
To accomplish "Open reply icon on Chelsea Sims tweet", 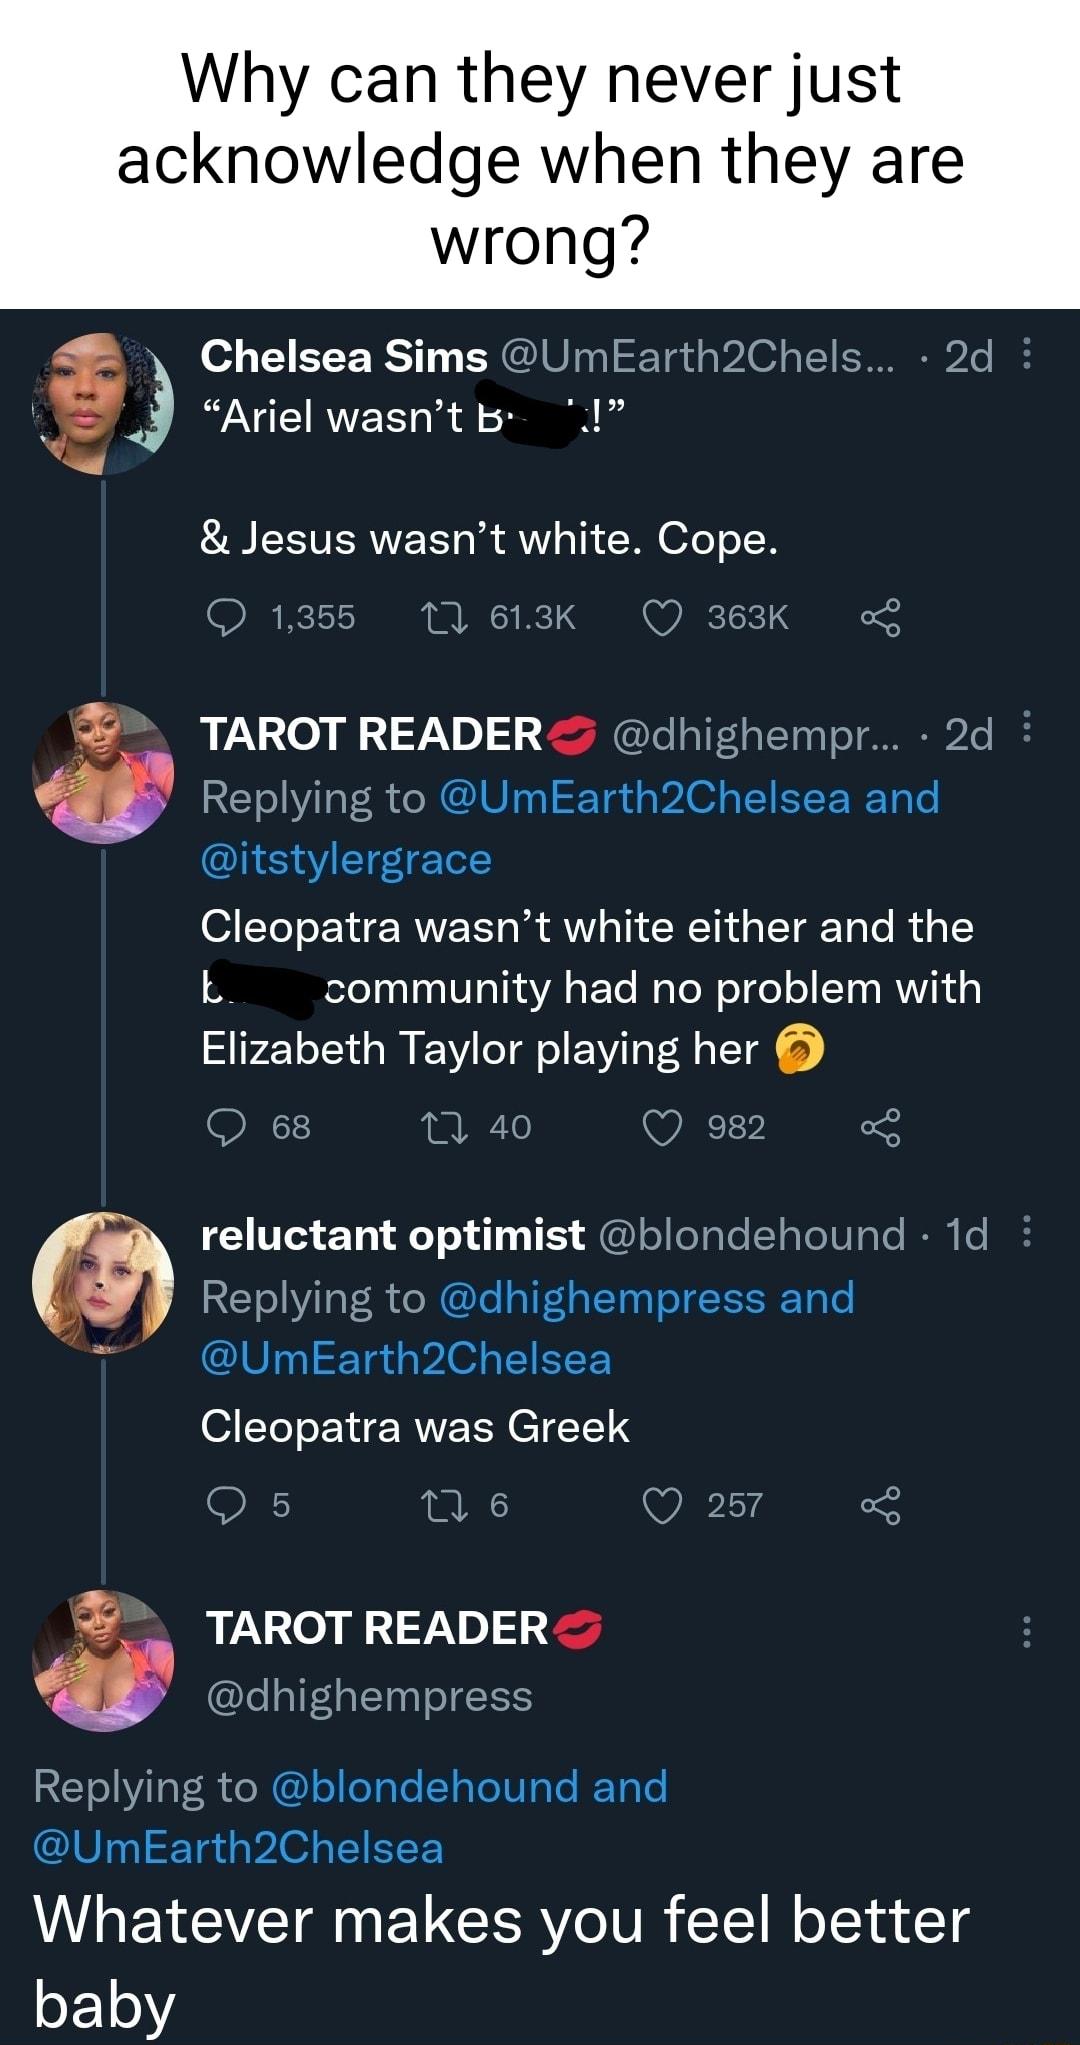I will click(228, 617).
